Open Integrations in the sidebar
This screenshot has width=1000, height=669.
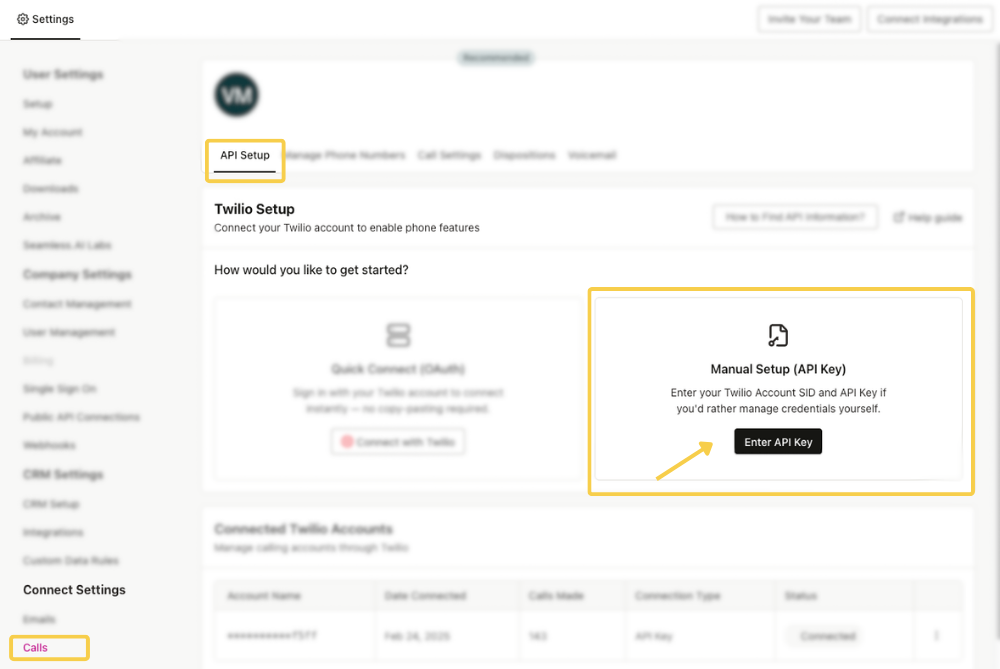point(53,532)
